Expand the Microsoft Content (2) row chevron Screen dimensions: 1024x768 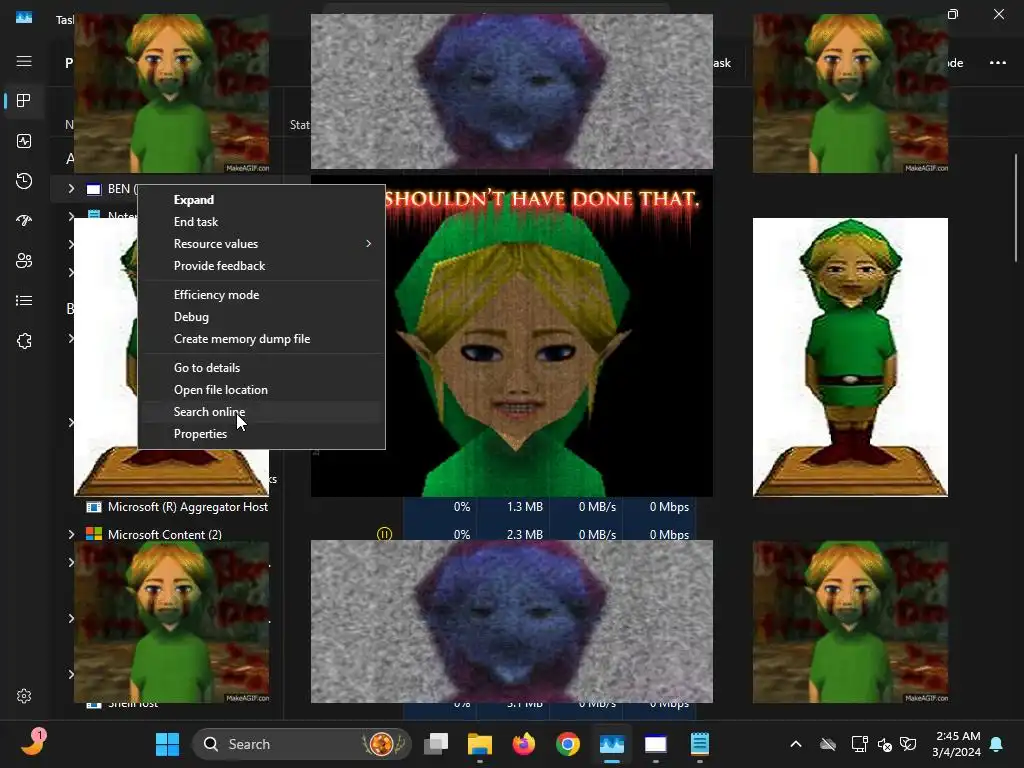[x=71, y=534]
